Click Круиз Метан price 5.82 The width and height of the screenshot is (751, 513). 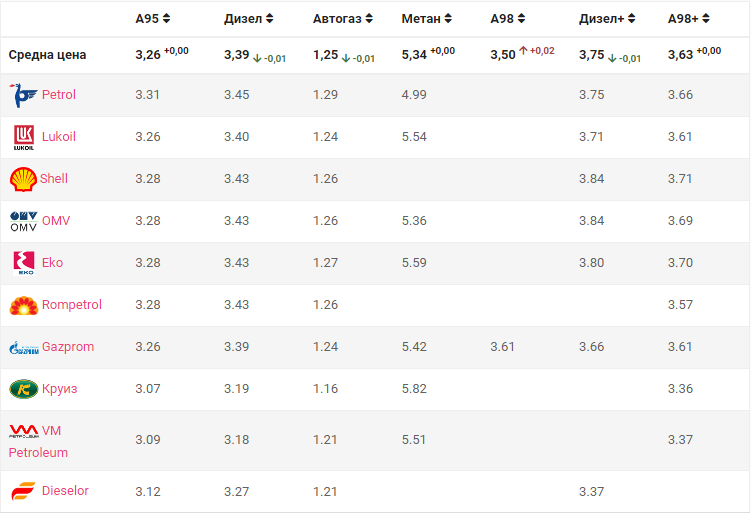(414, 389)
